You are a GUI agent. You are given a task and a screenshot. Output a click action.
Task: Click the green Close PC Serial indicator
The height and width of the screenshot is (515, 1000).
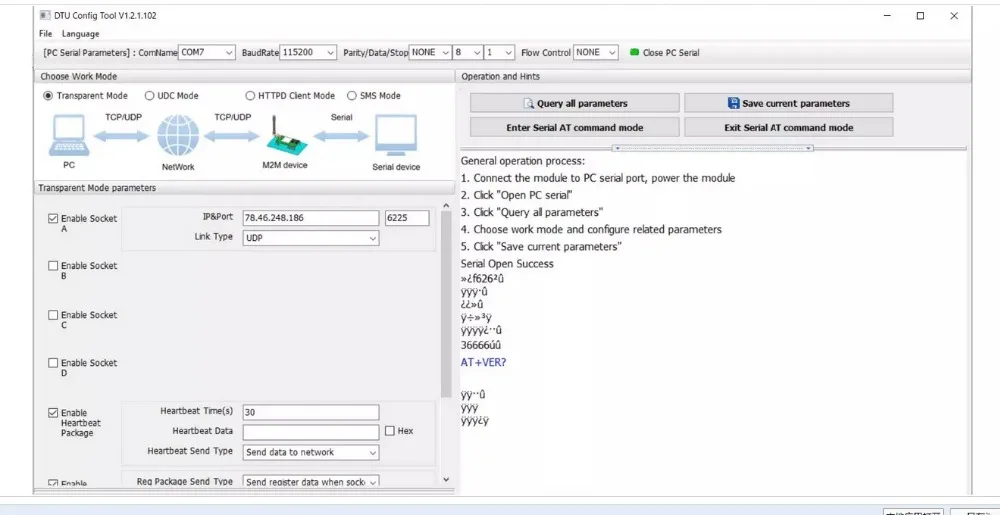click(x=634, y=52)
